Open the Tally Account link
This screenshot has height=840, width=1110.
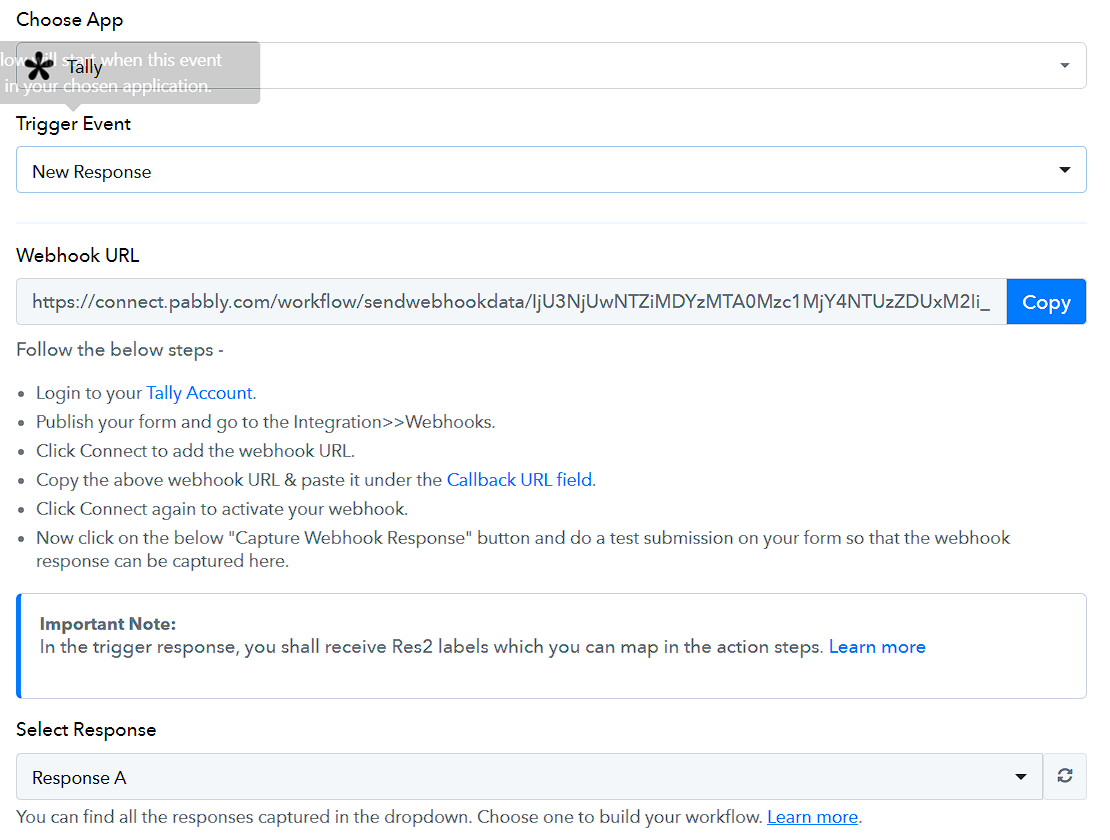click(x=199, y=393)
